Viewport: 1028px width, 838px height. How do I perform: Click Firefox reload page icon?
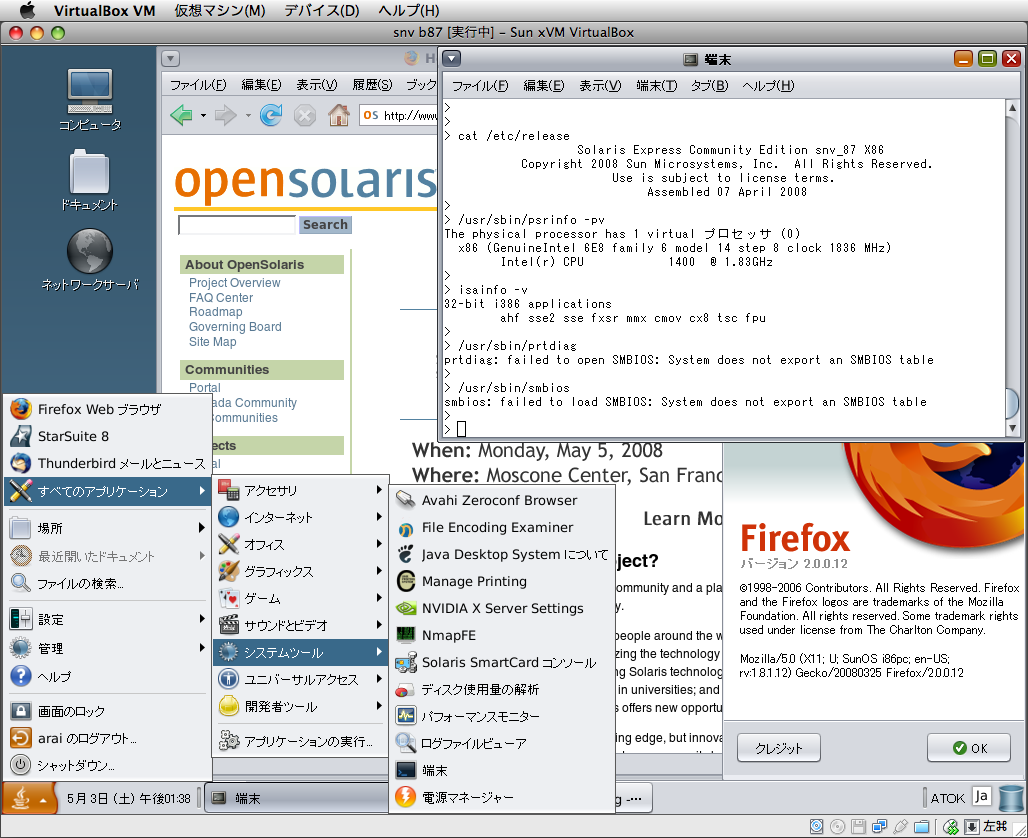pyautogui.click(x=271, y=115)
